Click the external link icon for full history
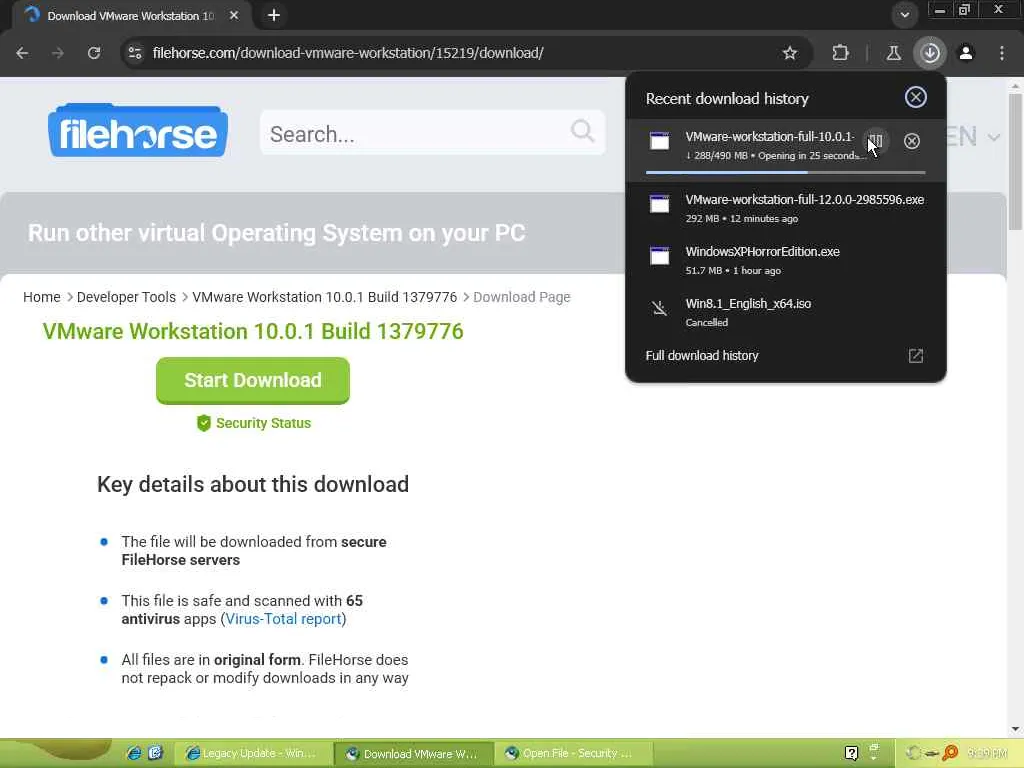1024x768 pixels. pyautogui.click(x=916, y=355)
